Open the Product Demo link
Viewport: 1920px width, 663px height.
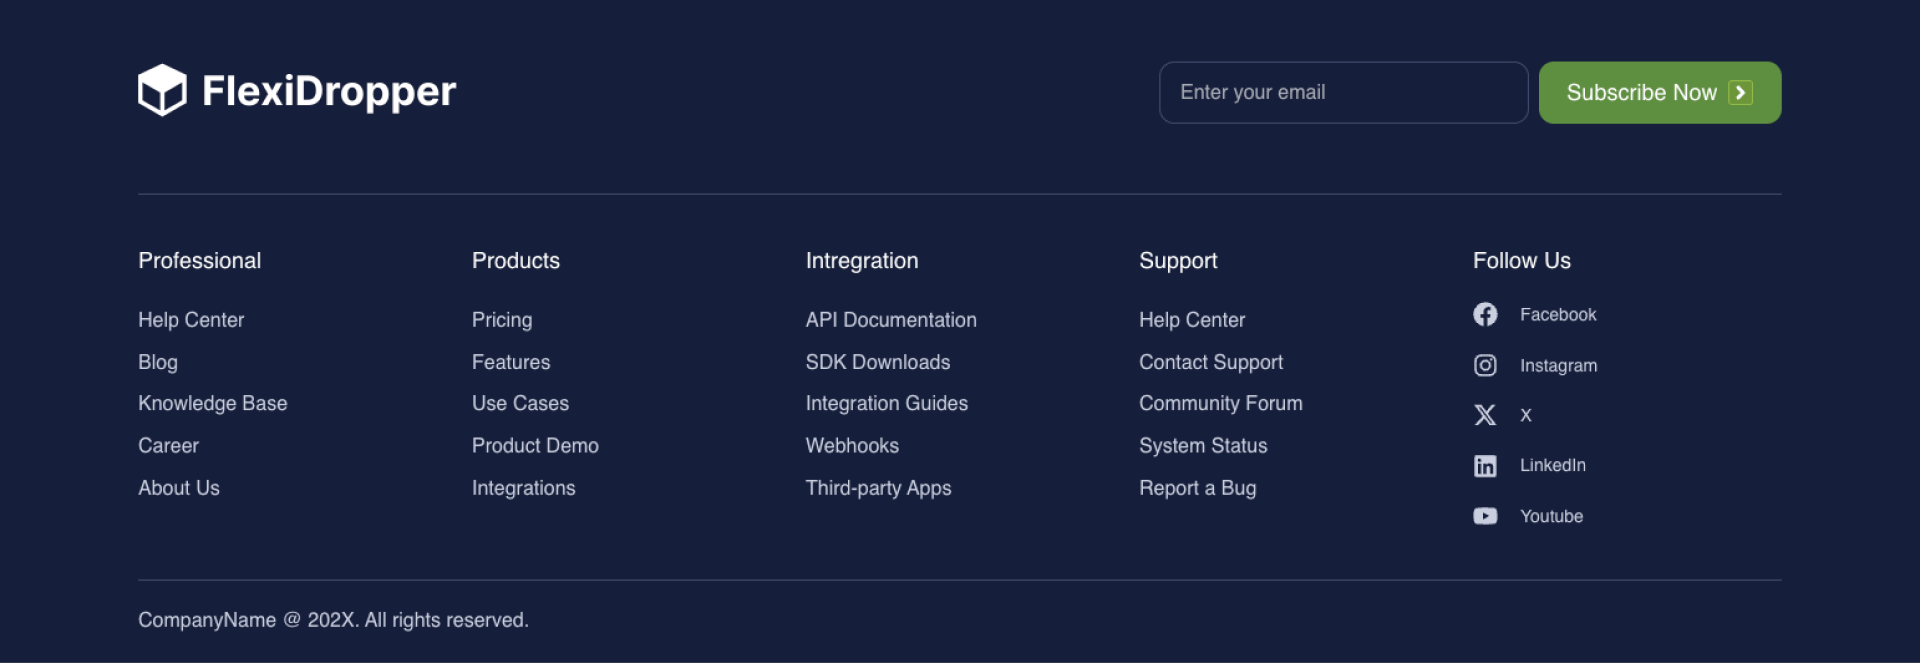[x=535, y=446]
